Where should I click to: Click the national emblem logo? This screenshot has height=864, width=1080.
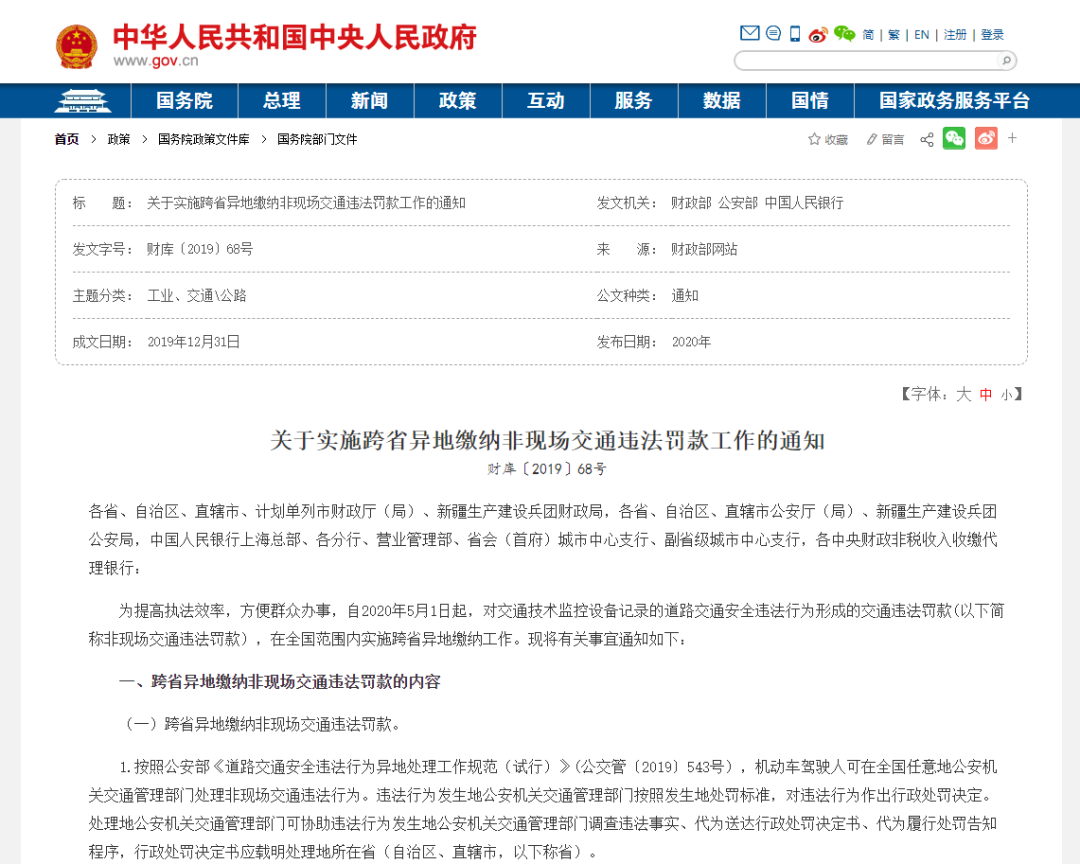(76, 46)
